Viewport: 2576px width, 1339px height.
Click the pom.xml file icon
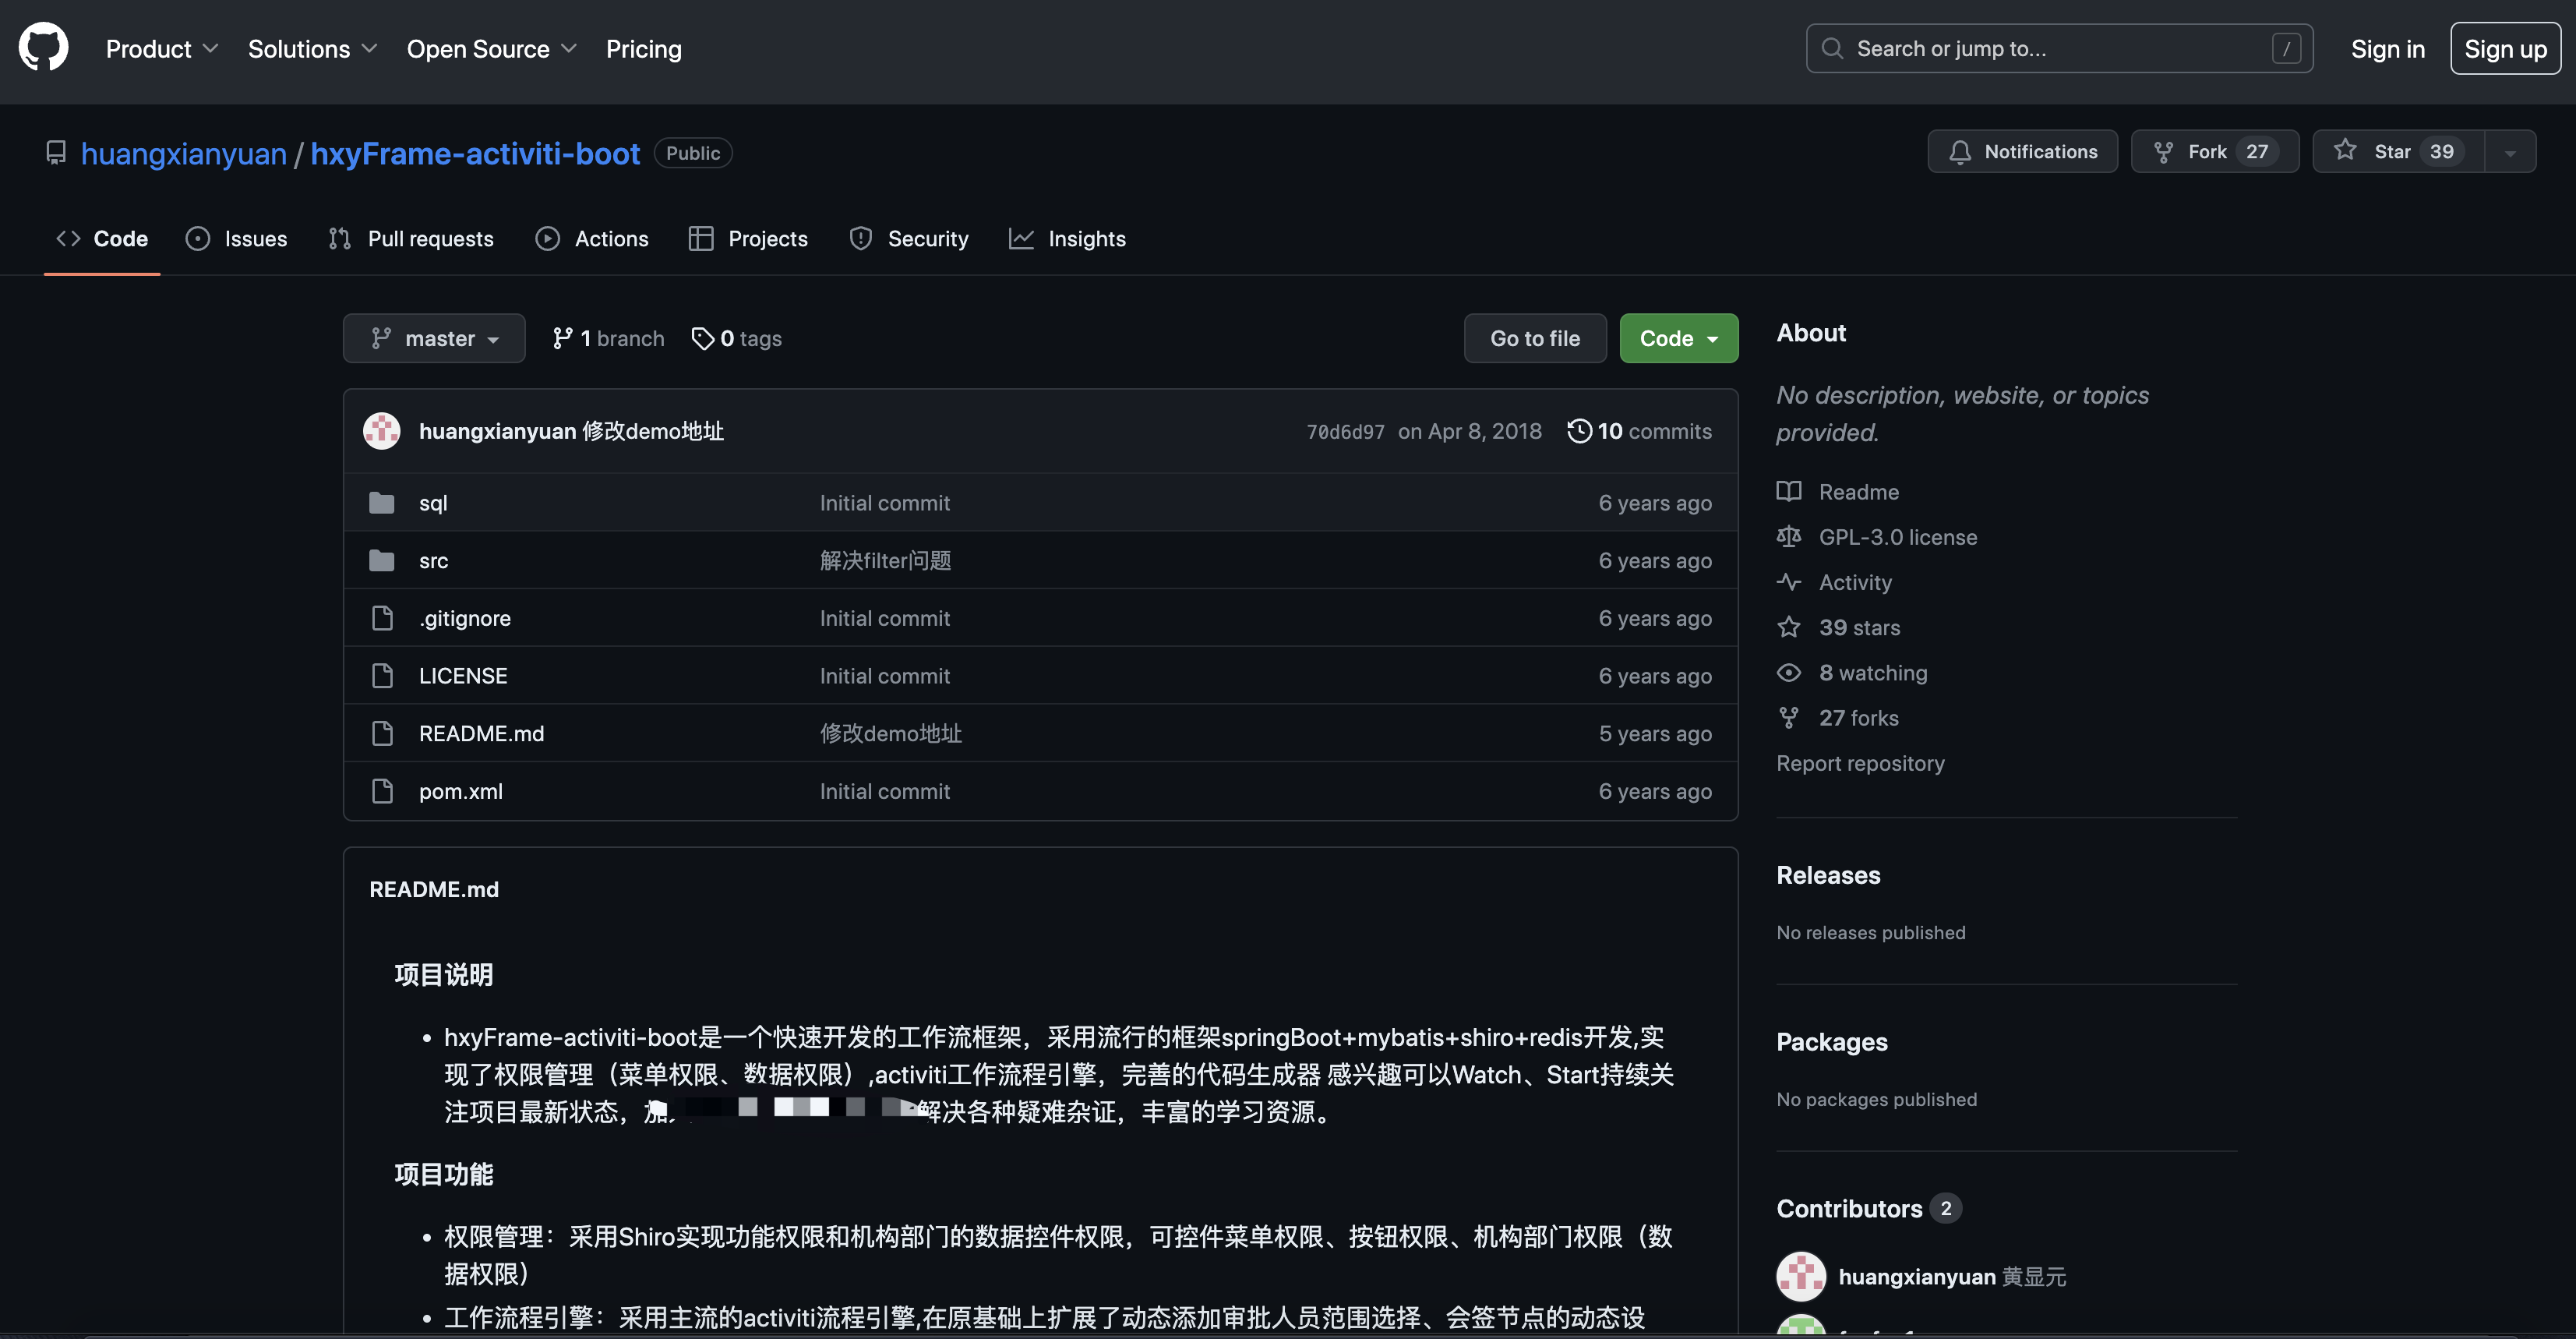click(x=382, y=791)
